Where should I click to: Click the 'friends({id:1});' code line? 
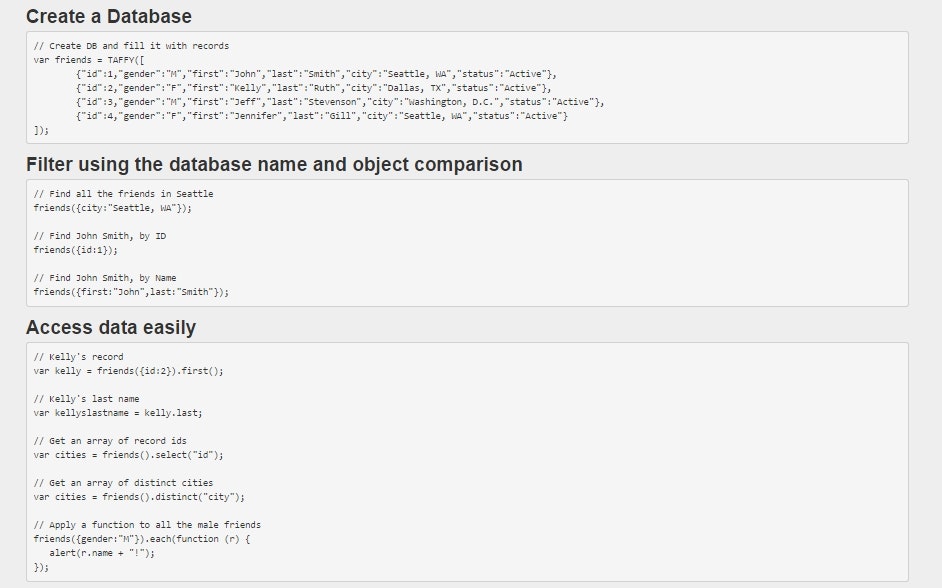[x=75, y=249]
